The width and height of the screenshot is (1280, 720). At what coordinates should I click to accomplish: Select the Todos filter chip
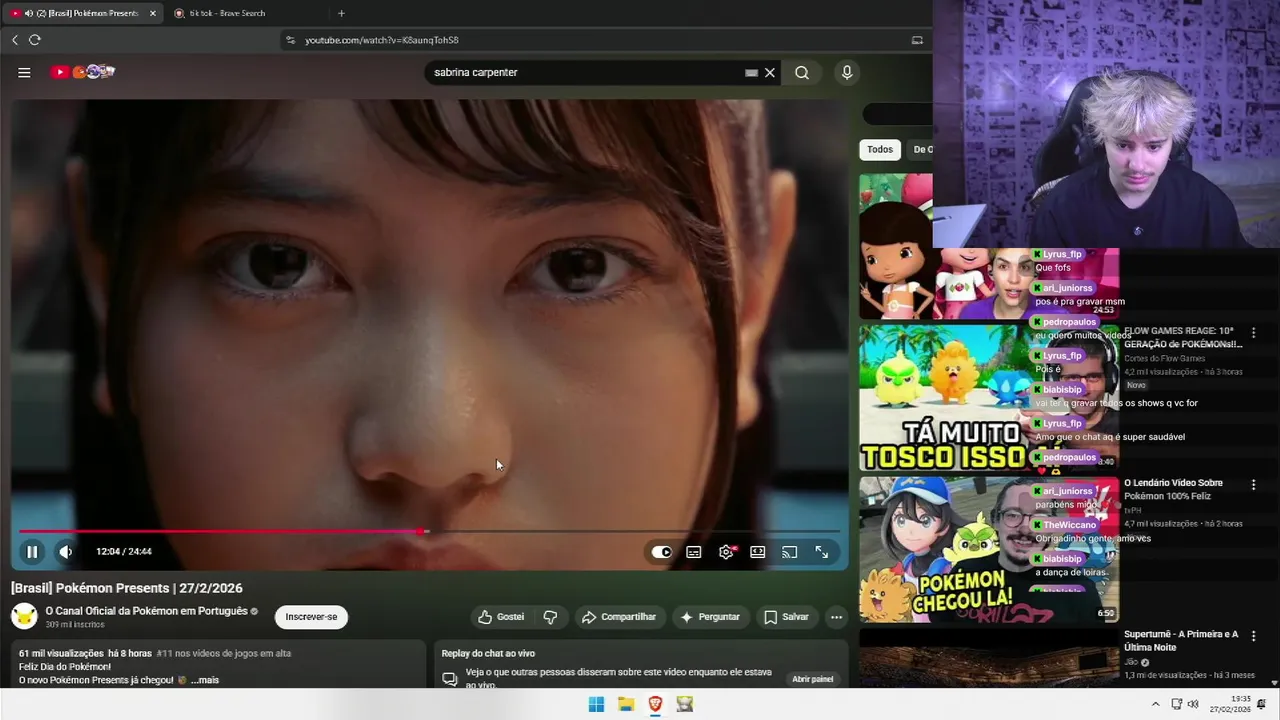click(x=880, y=150)
